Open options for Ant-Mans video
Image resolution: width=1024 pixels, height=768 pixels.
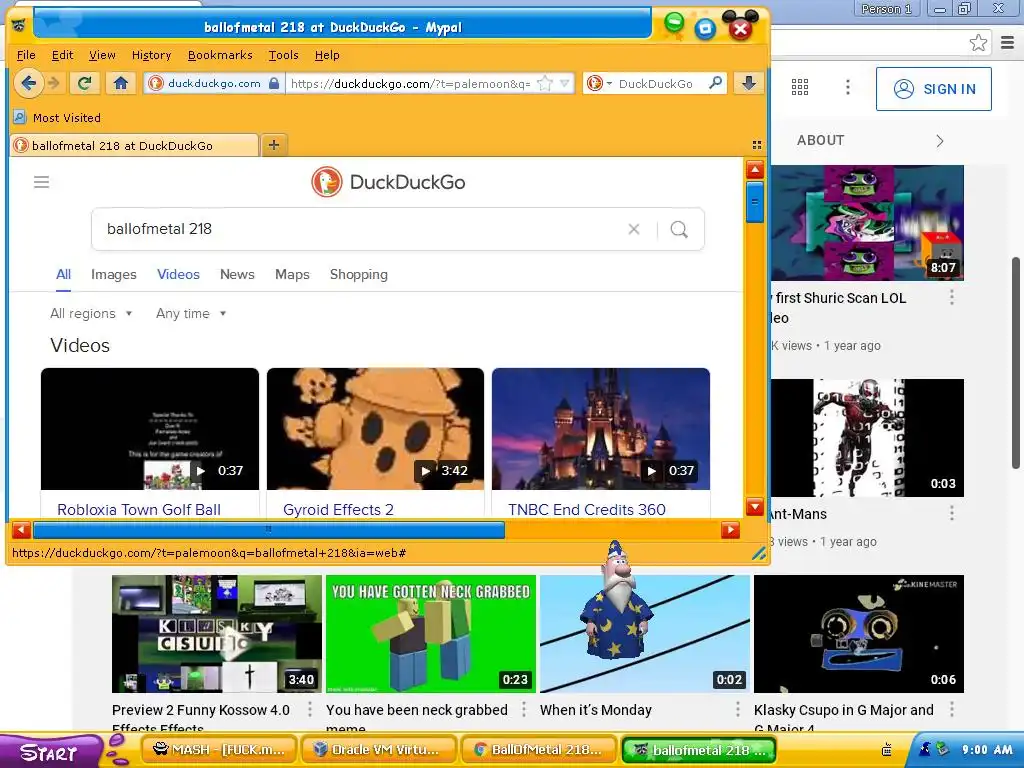point(952,513)
